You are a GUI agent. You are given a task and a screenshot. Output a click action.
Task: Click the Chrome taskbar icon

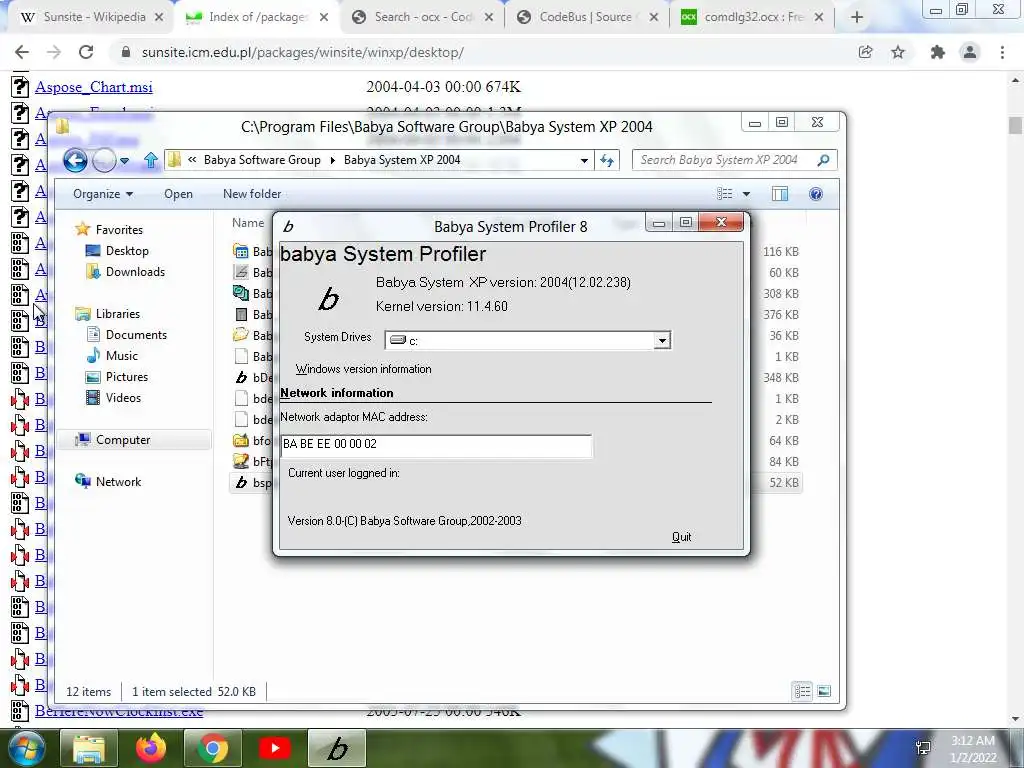pyautogui.click(x=213, y=748)
